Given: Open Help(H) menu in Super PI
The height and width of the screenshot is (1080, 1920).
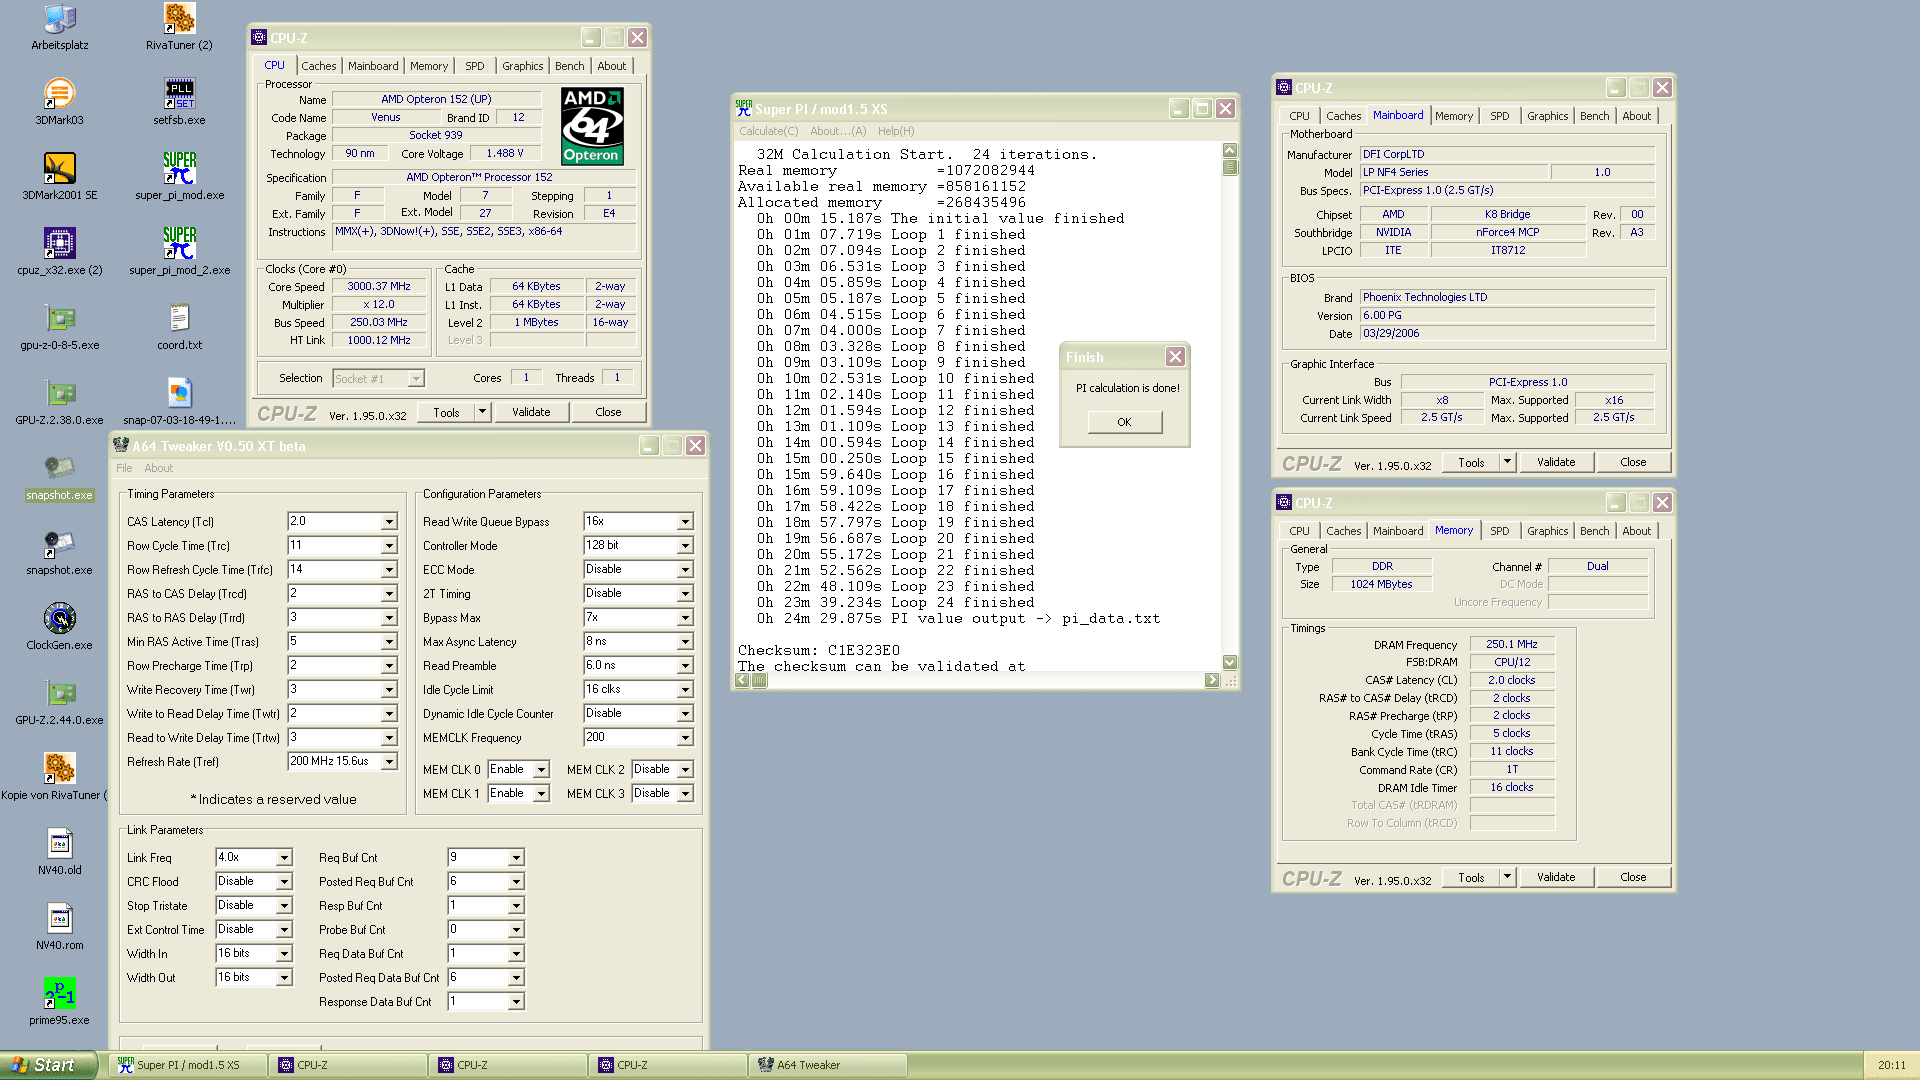Looking at the screenshot, I should pyautogui.click(x=896, y=131).
